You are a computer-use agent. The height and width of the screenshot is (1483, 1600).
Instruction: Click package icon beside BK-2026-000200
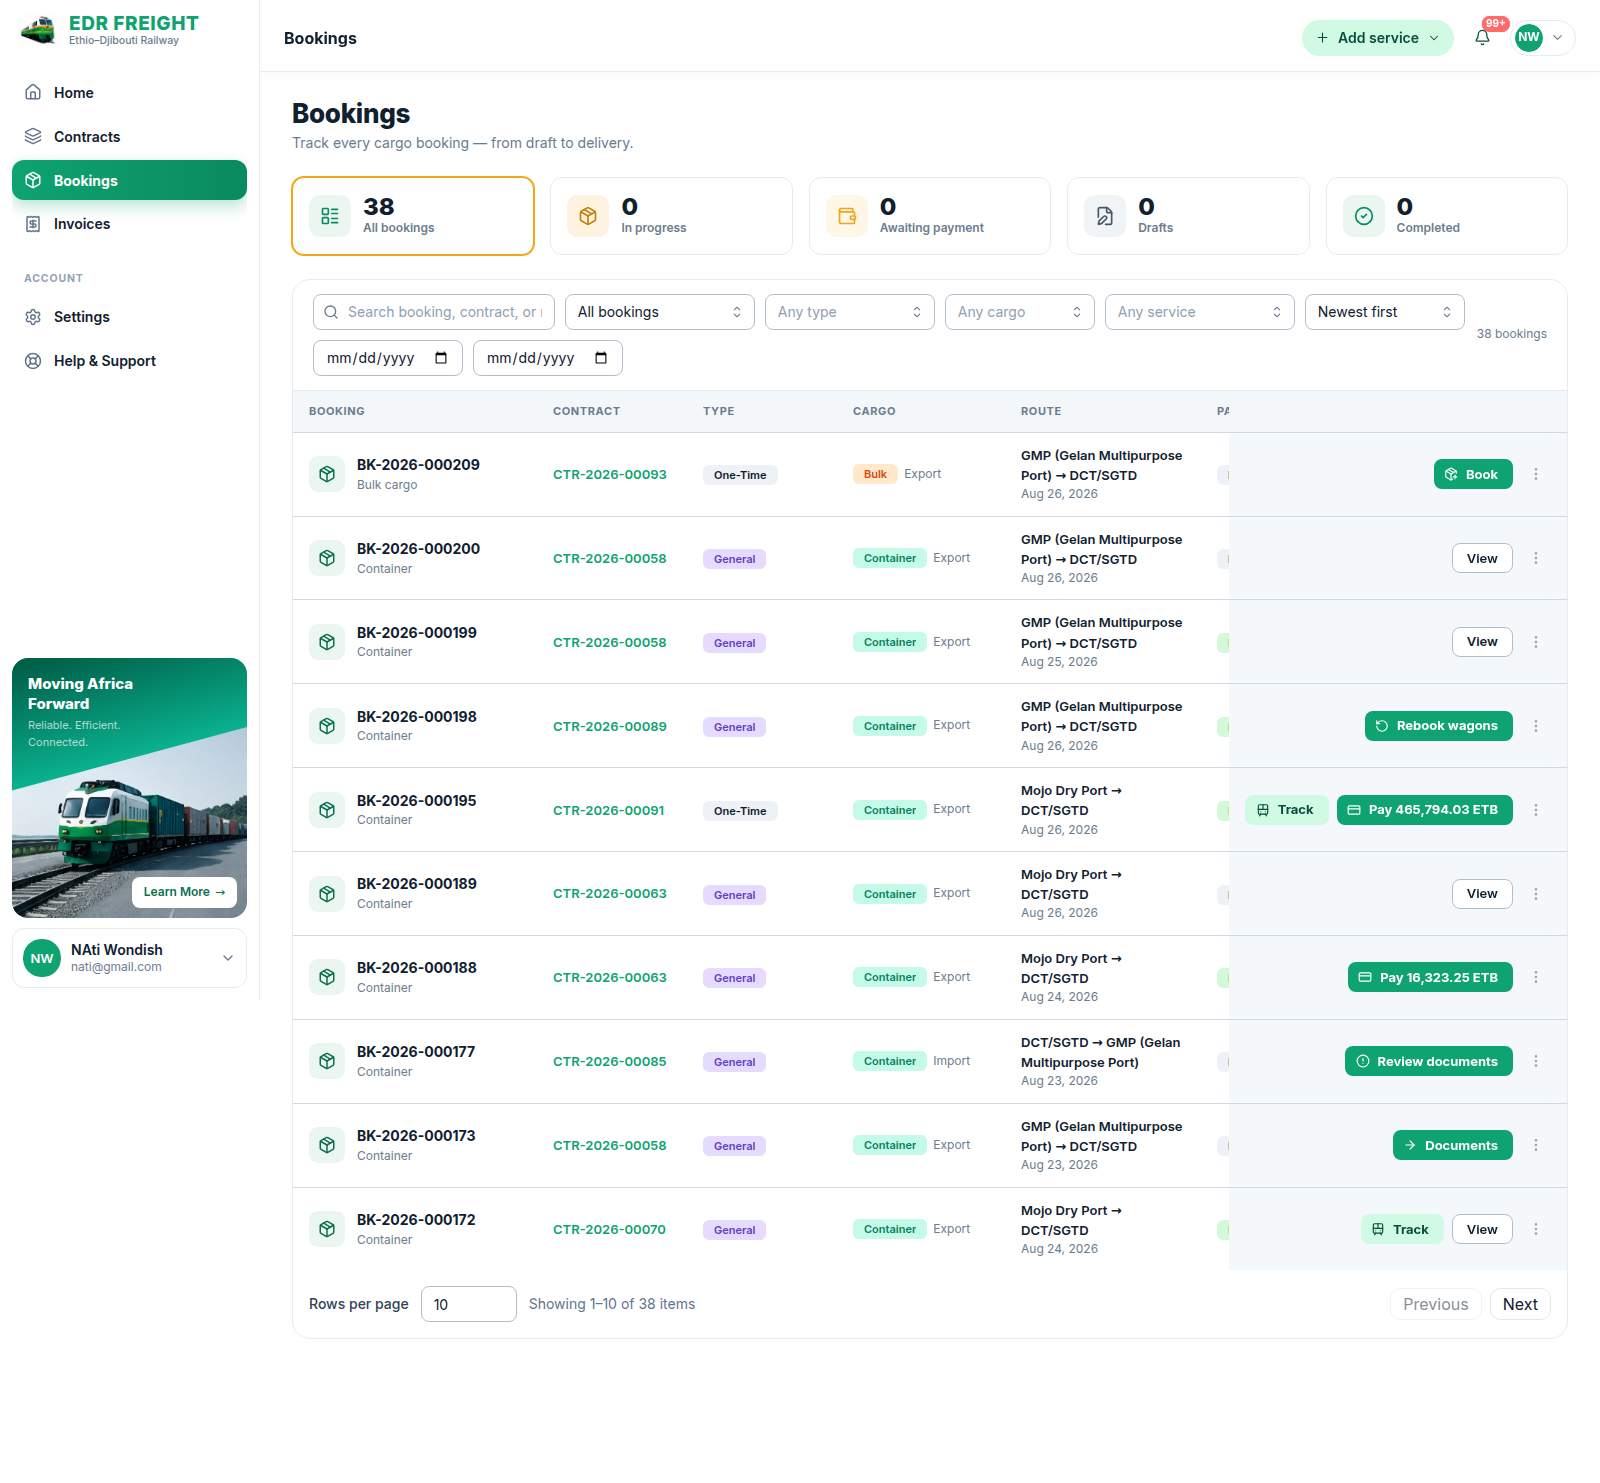click(327, 559)
